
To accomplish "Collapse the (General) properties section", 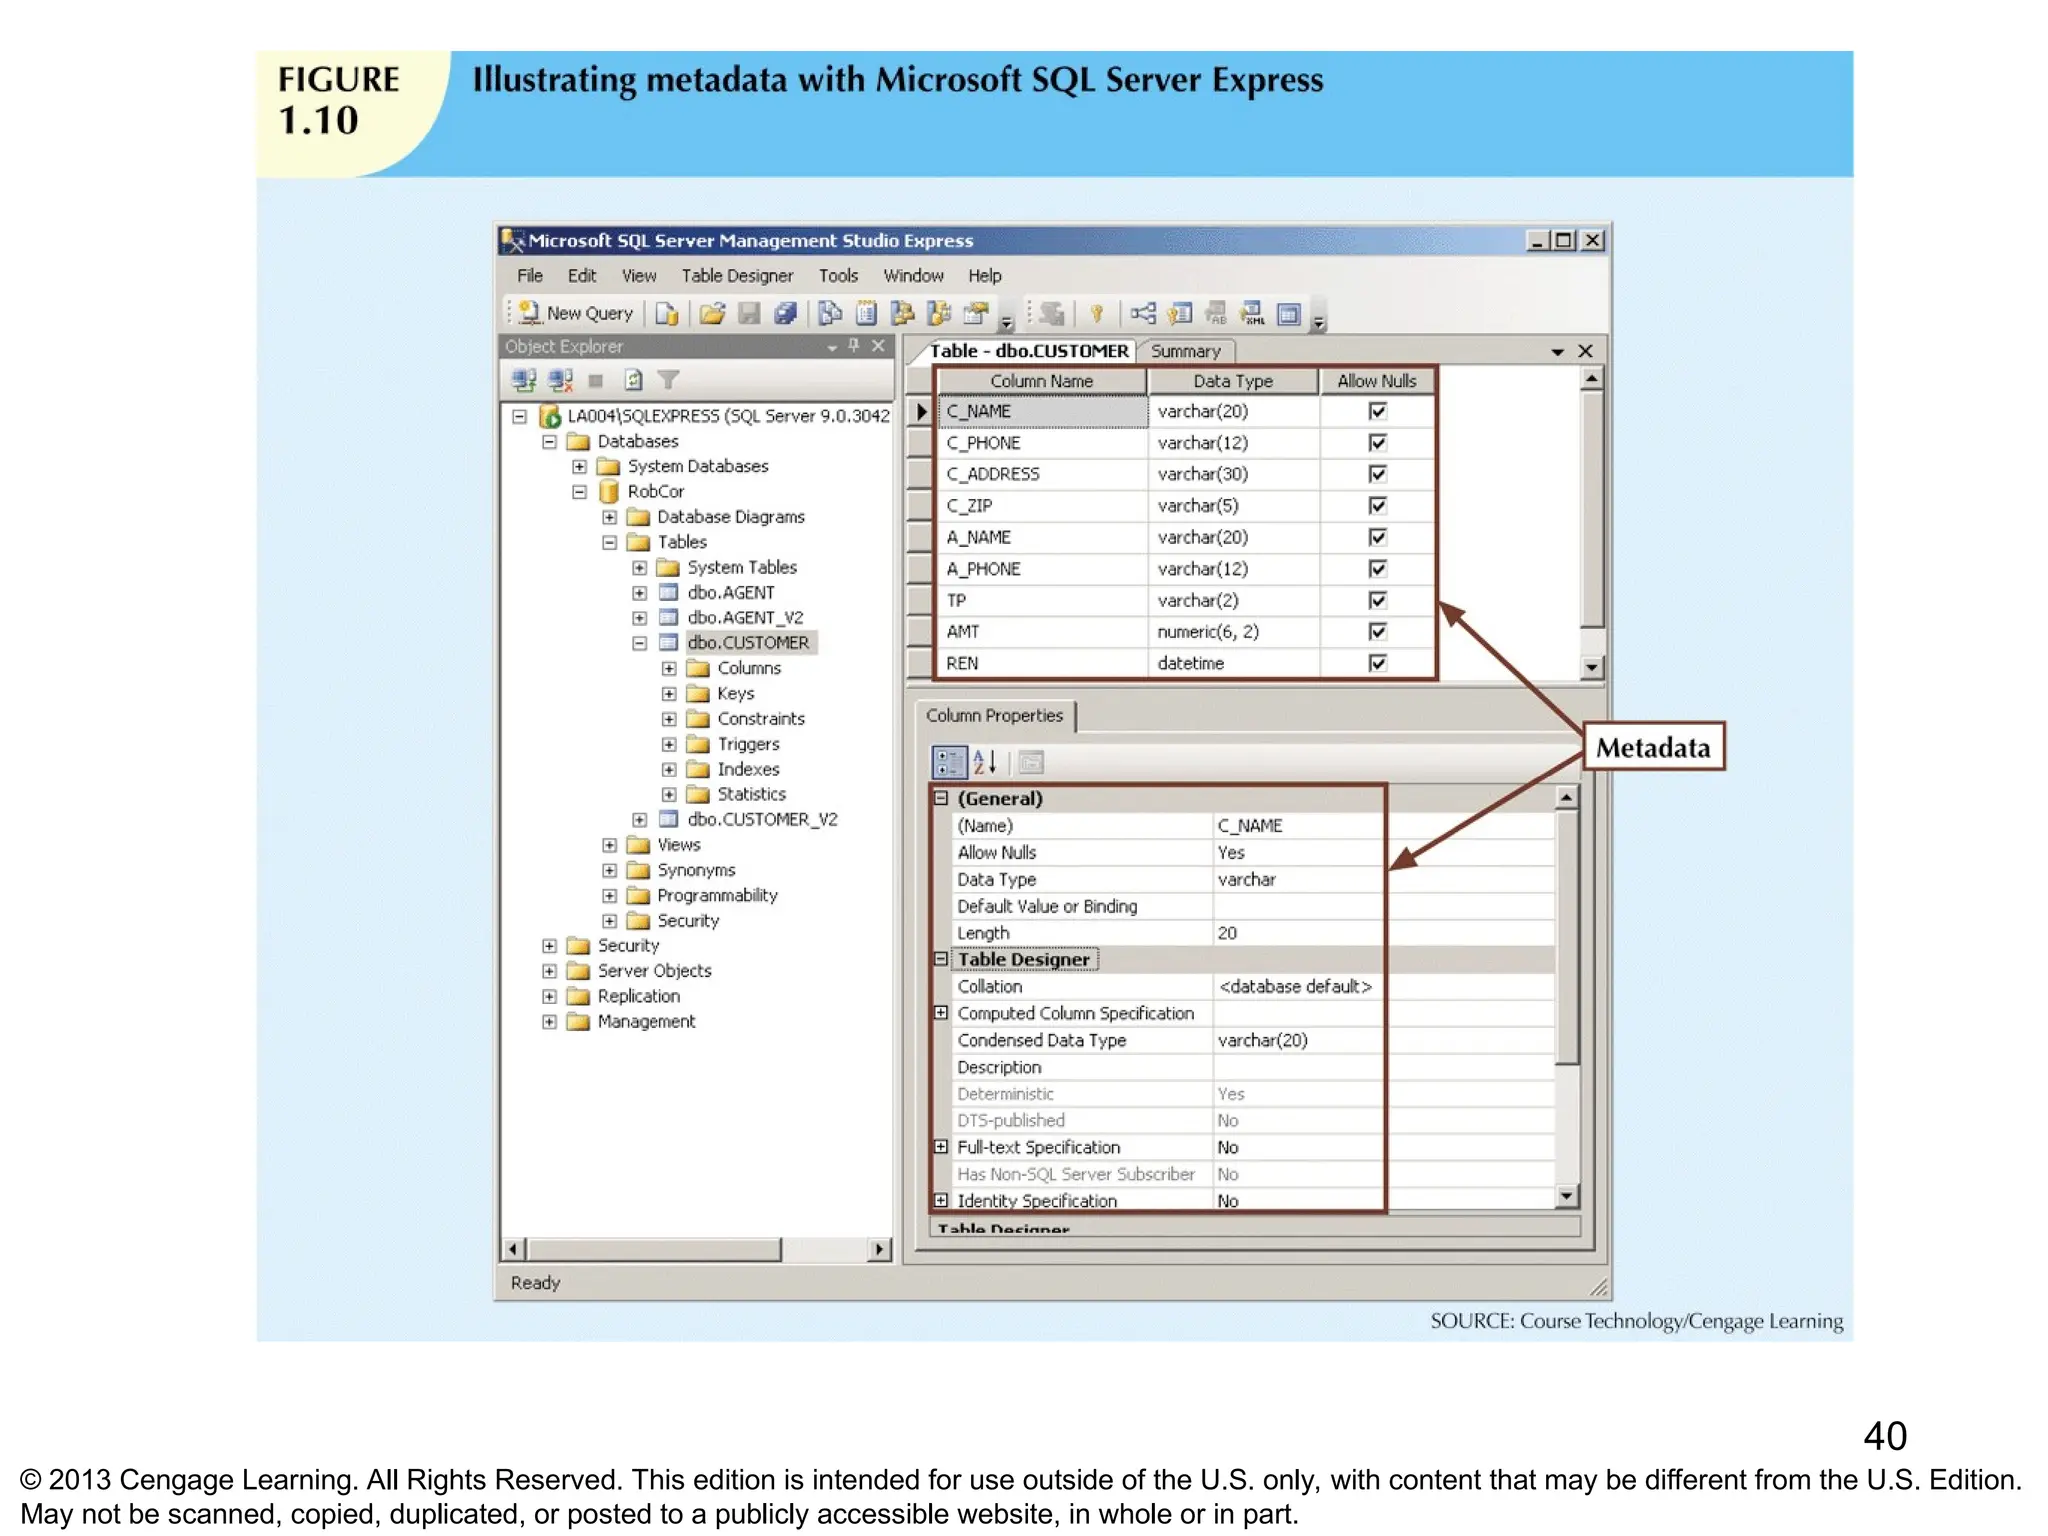I will (941, 798).
